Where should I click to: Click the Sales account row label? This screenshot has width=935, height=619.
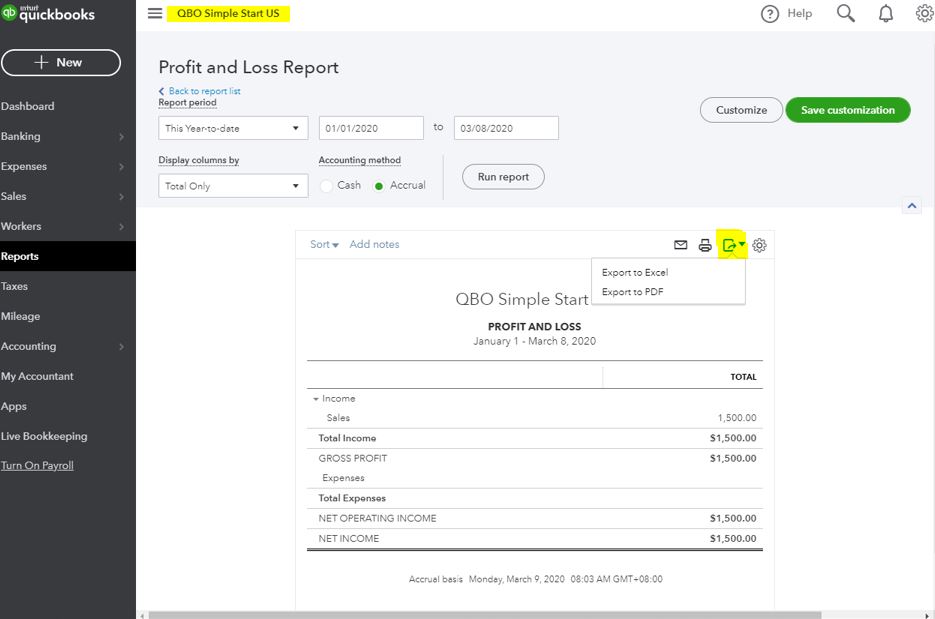(338, 418)
